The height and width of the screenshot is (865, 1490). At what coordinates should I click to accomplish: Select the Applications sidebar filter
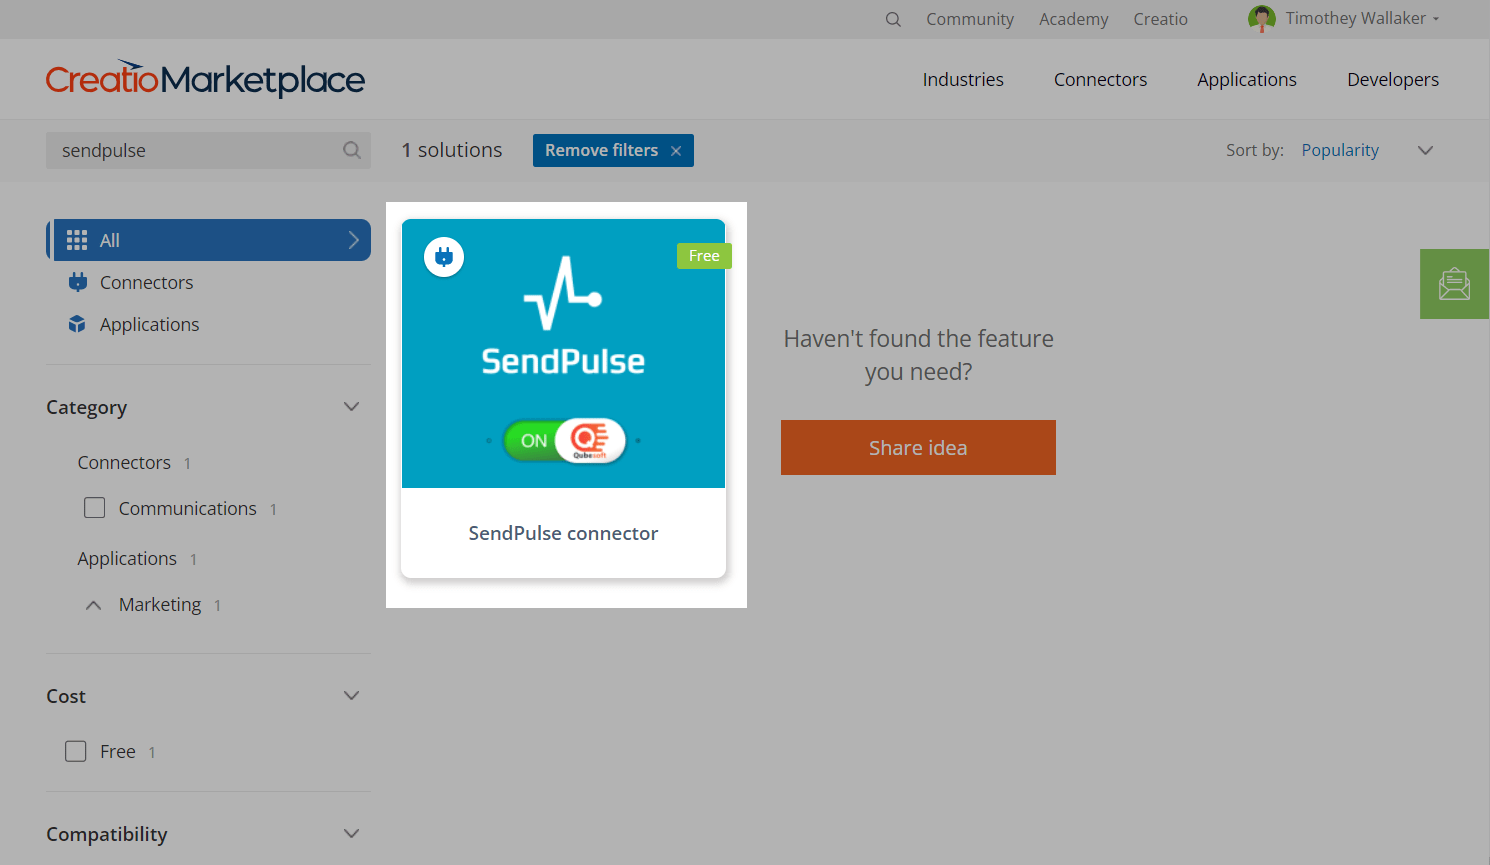(x=149, y=324)
